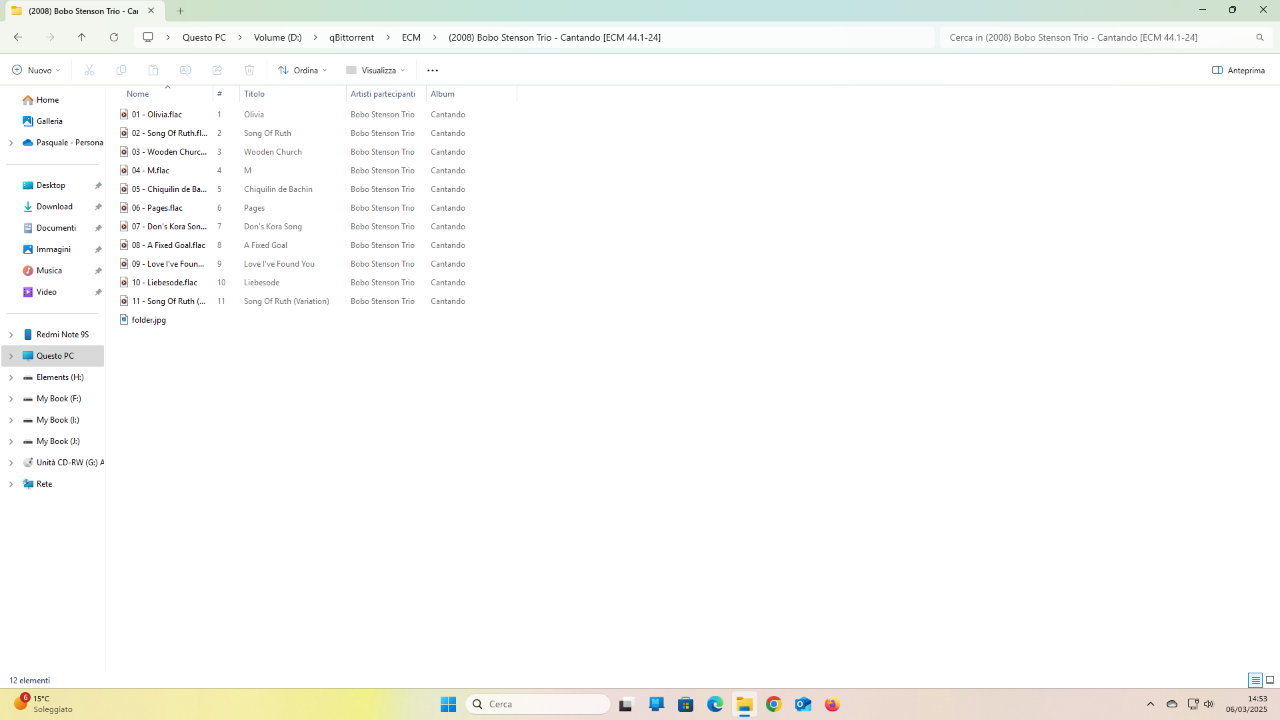Sort by the Album column header
This screenshot has width=1280, height=720.
tap(471, 94)
